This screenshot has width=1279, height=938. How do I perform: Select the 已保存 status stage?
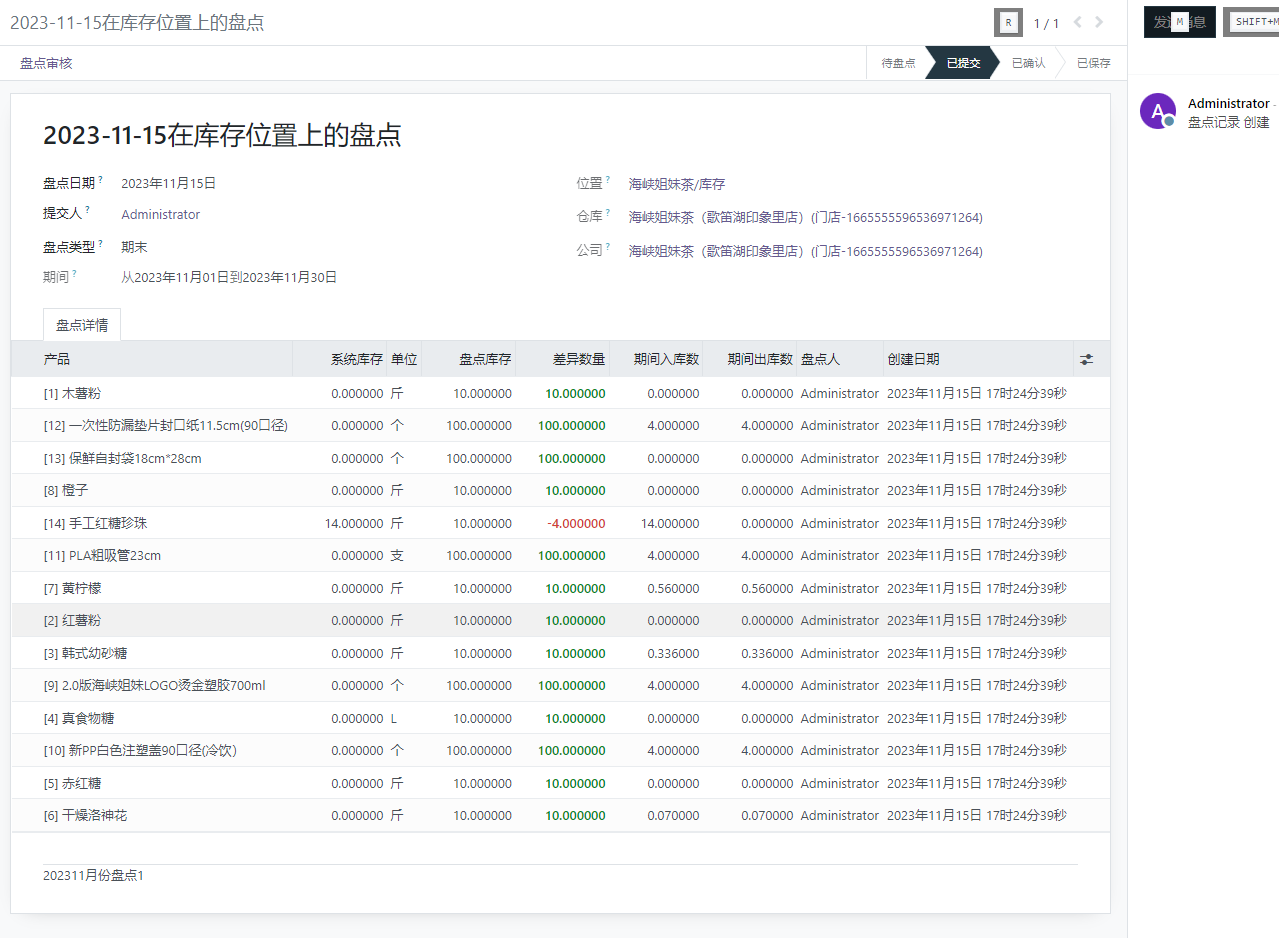coord(1092,63)
